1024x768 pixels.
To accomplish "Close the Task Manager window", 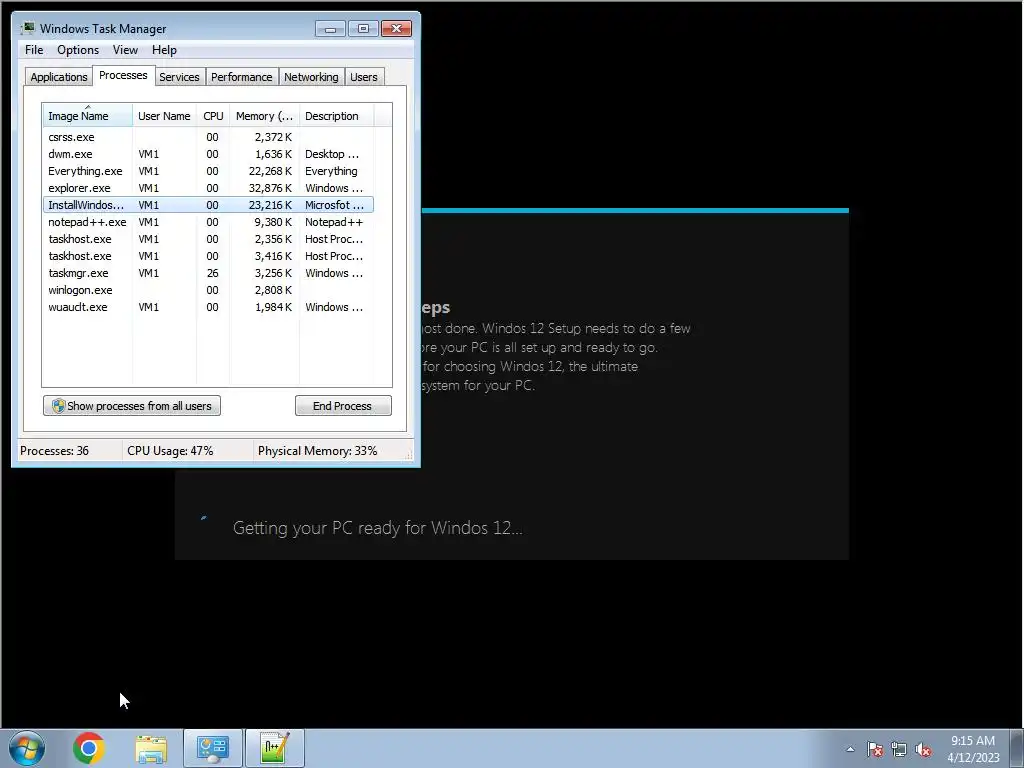I will (396, 29).
